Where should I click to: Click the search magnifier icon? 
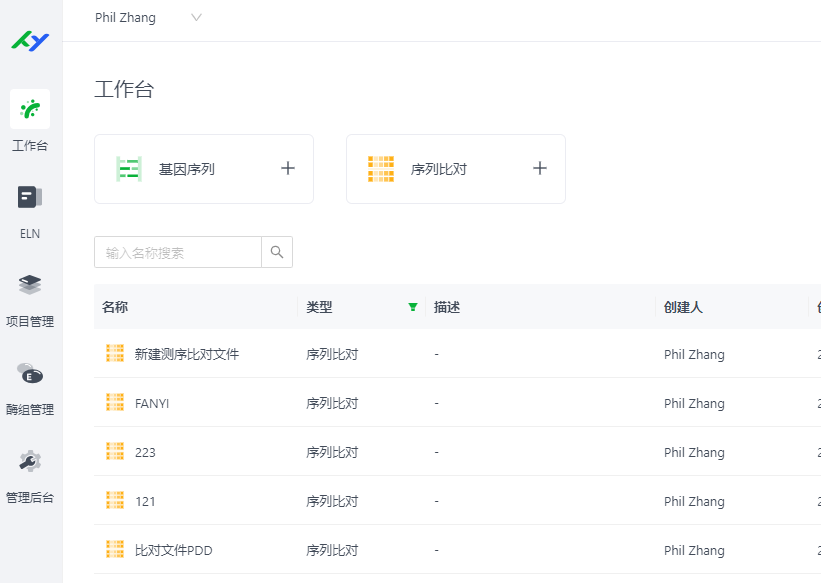(277, 252)
